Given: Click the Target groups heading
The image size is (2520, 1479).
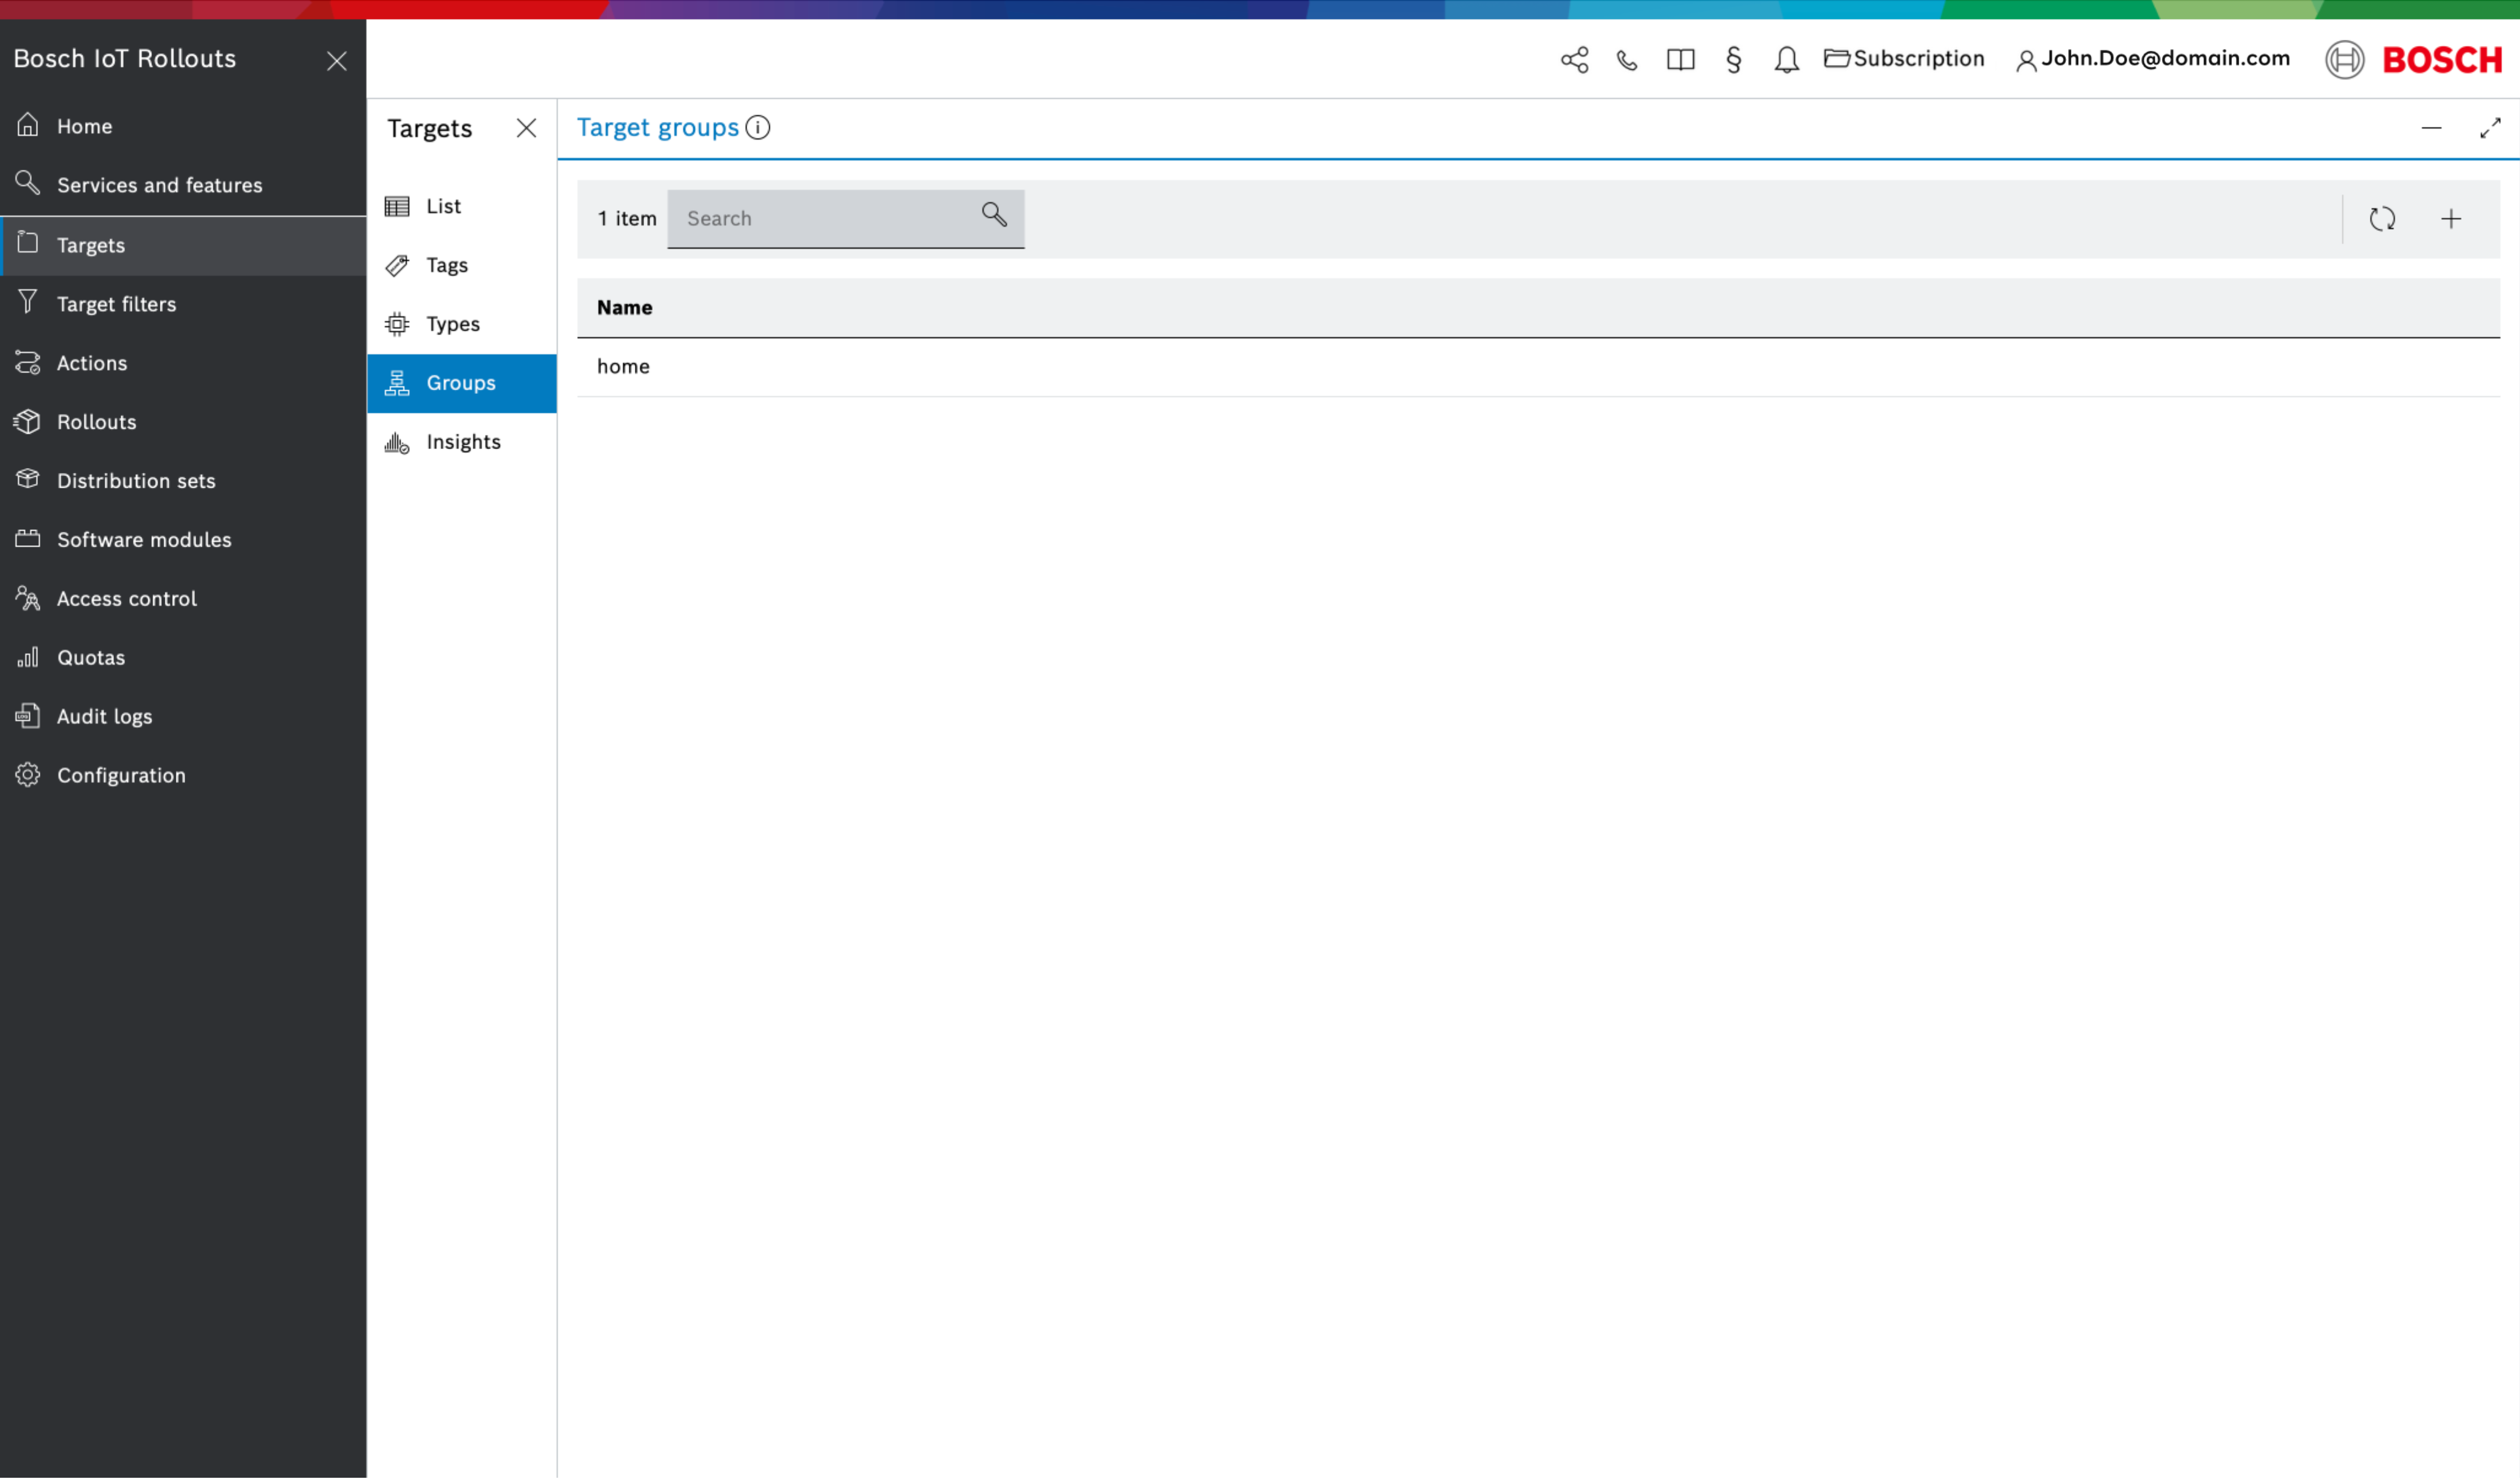Looking at the screenshot, I should pyautogui.click(x=658, y=128).
